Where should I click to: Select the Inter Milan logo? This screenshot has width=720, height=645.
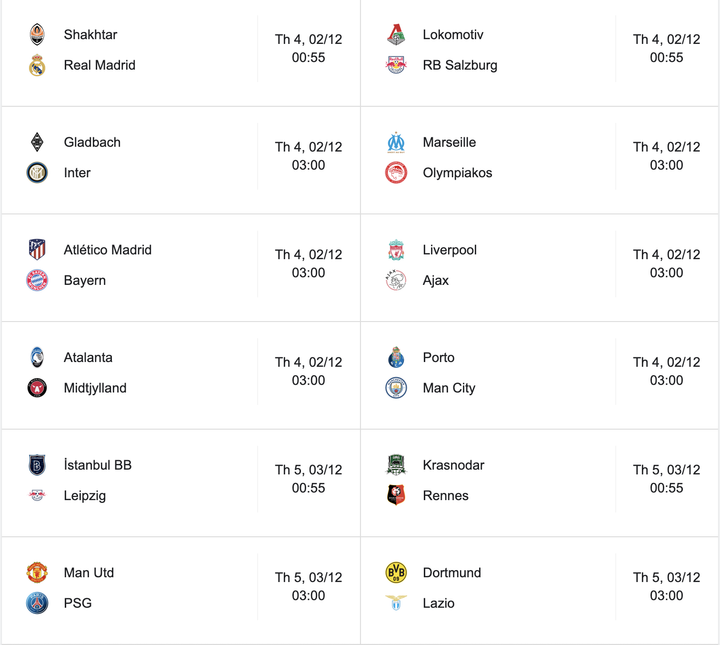click(x=37, y=173)
